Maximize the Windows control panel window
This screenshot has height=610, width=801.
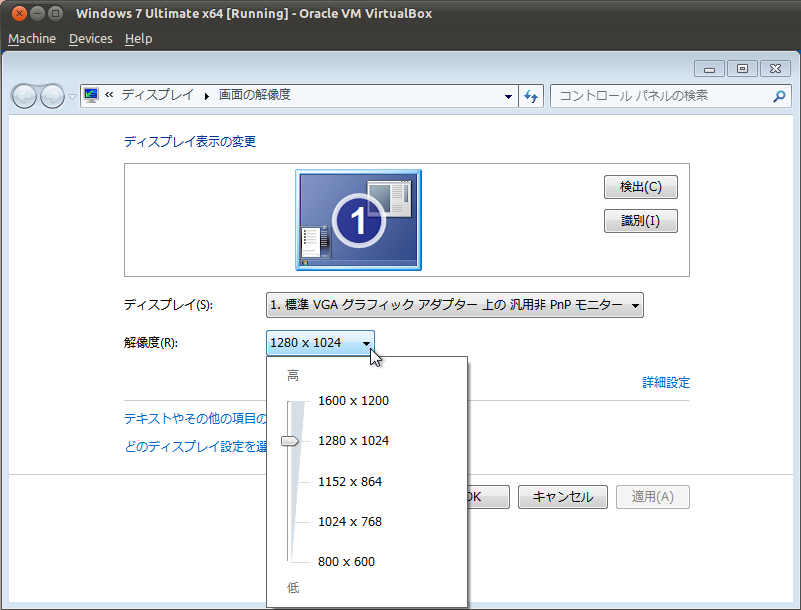(742, 69)
